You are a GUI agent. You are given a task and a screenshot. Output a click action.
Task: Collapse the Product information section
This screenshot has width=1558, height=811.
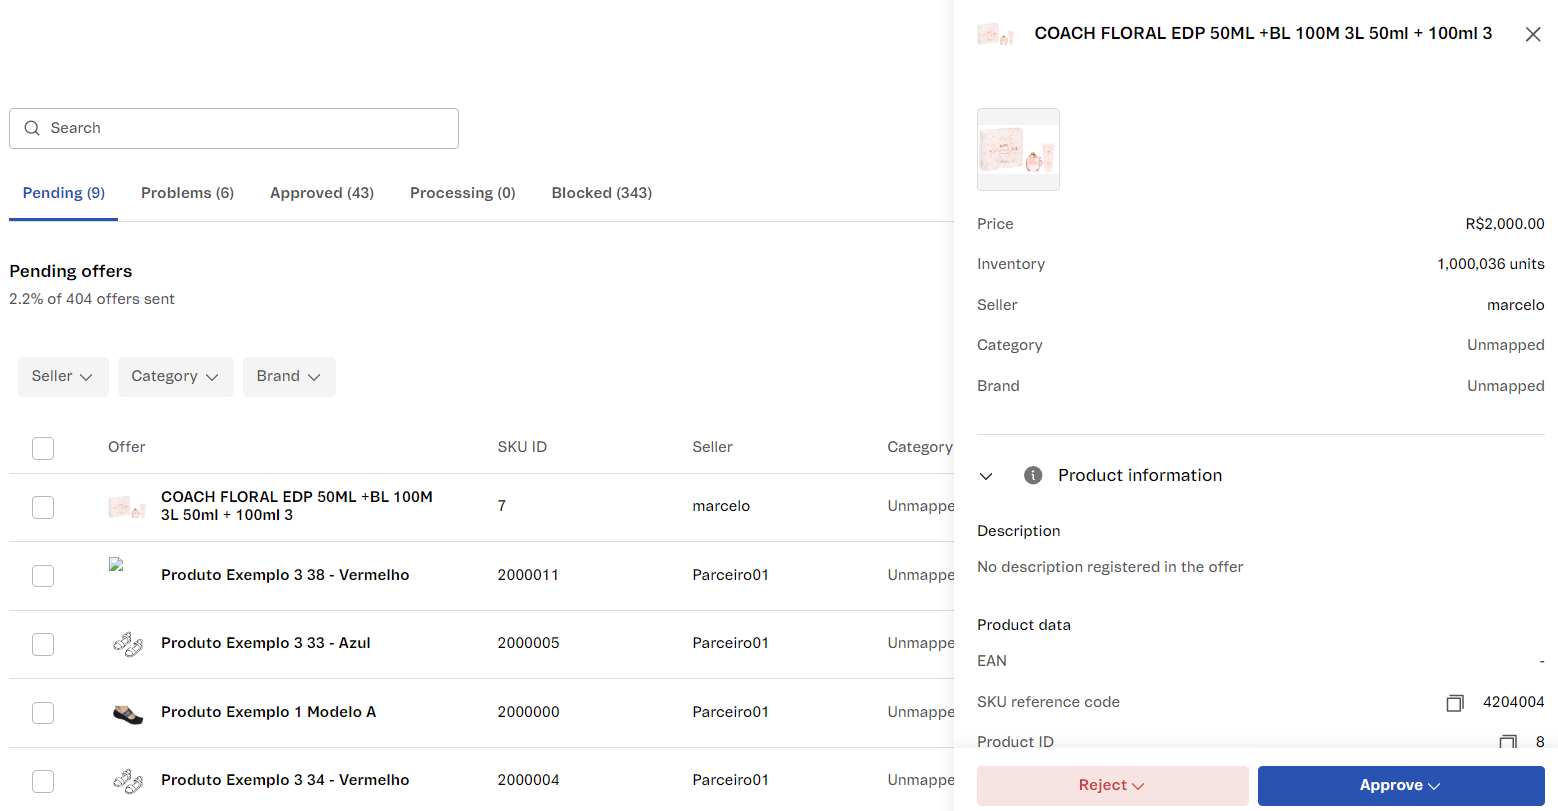click(986, 476)
